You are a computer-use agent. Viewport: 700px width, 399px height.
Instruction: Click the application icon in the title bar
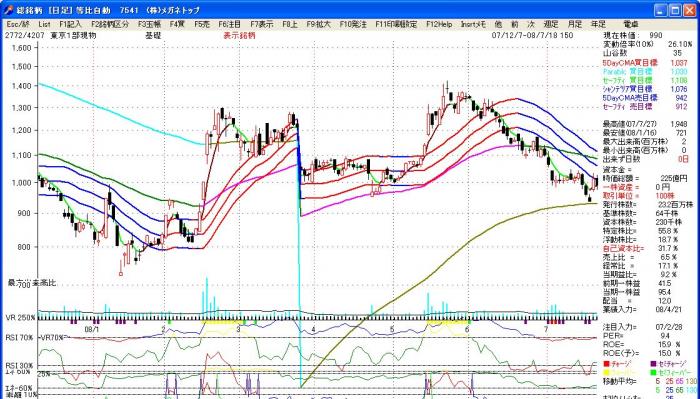[8, 10]
